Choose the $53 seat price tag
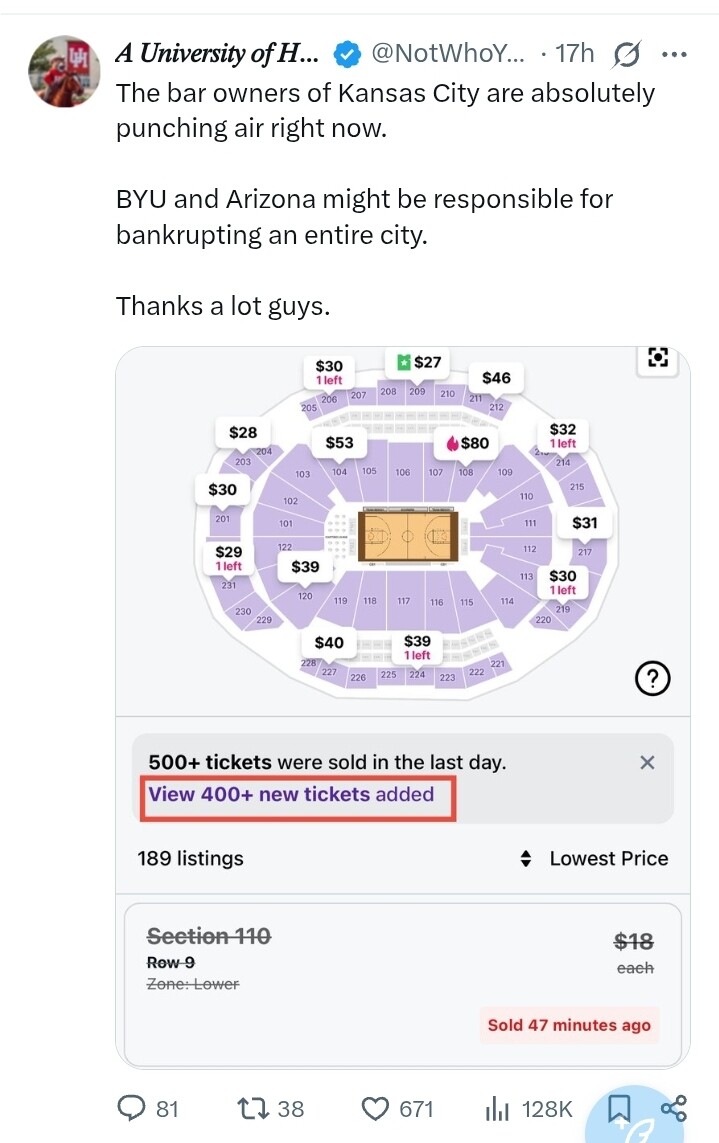The width and height of the screenshot is (719, 1143). (x=339, y=443)
